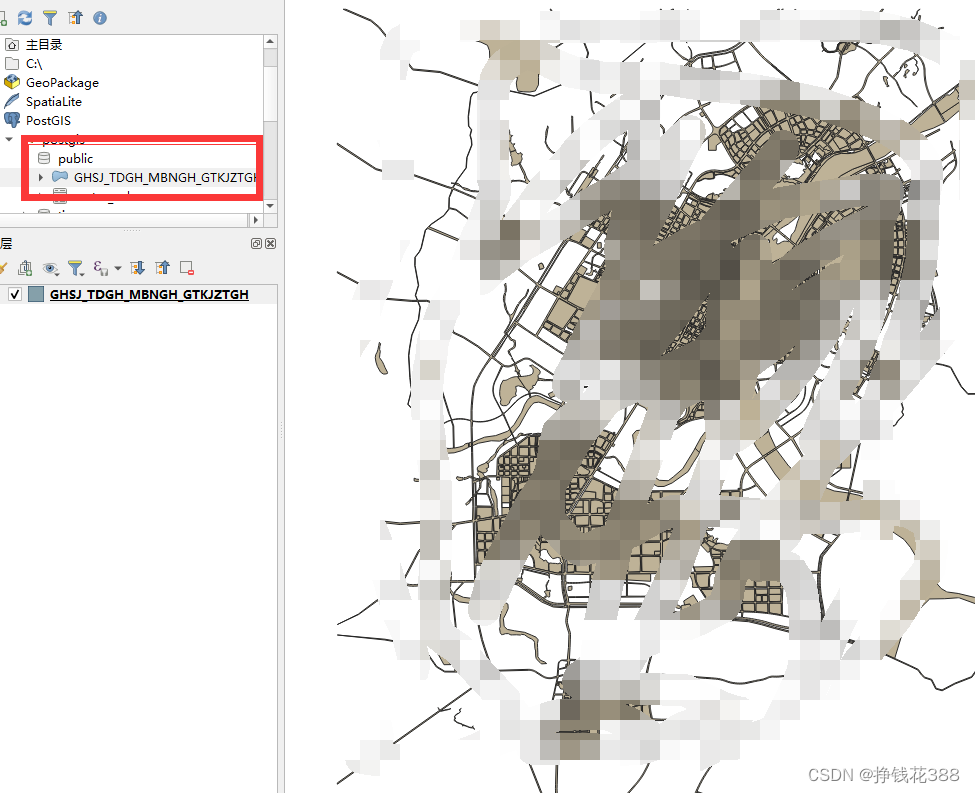Expand the GHSJ_TDGH_MBNGH_GTKJZTGH table node
This screenshot has height=793, width=975.
tap(40, 177)
